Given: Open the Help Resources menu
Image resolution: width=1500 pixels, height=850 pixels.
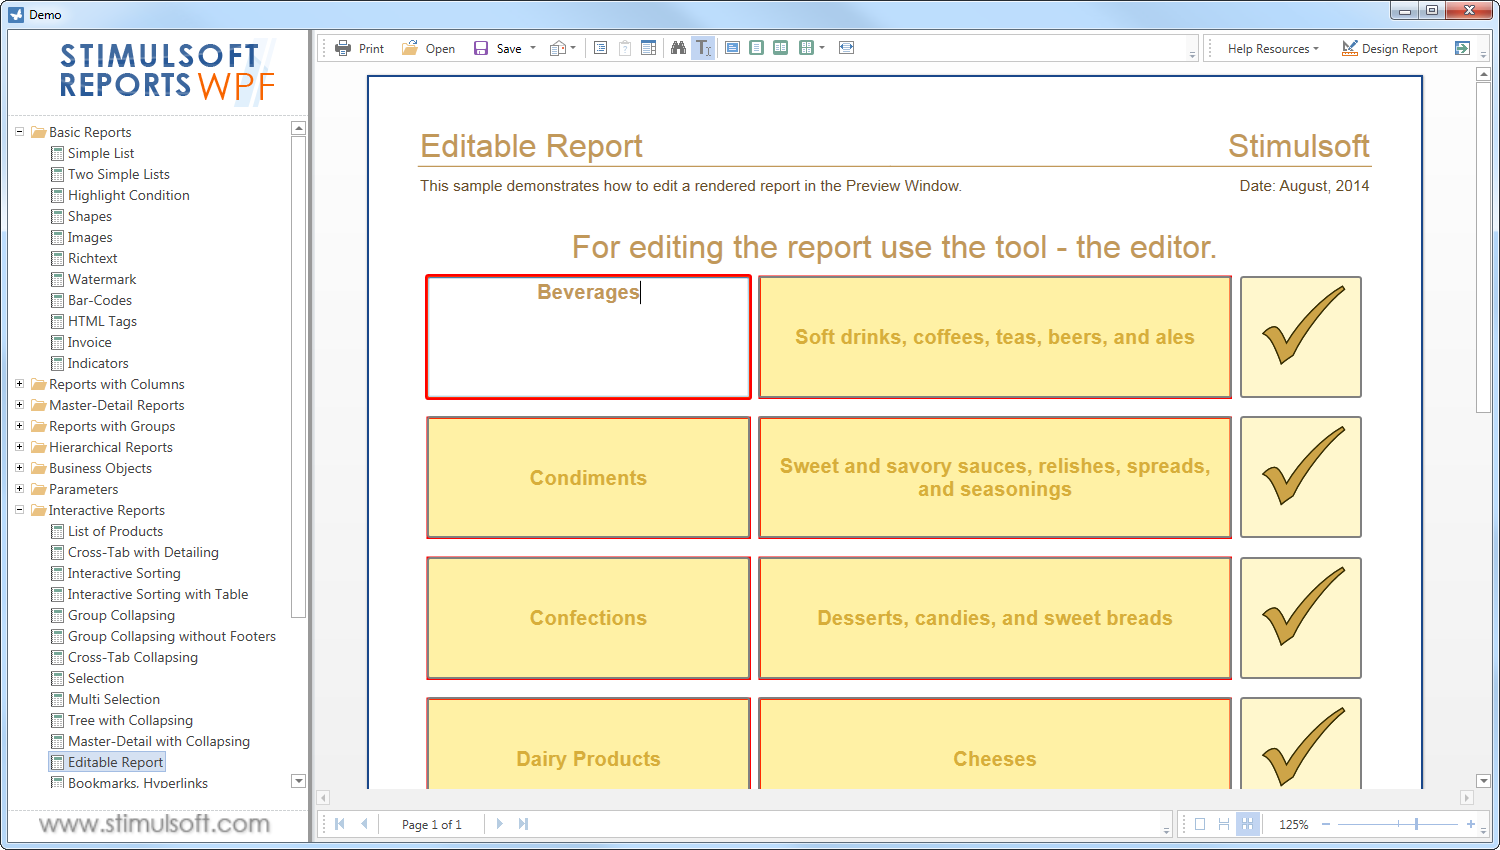Looking at the screenshot, I should point(1272,48).
